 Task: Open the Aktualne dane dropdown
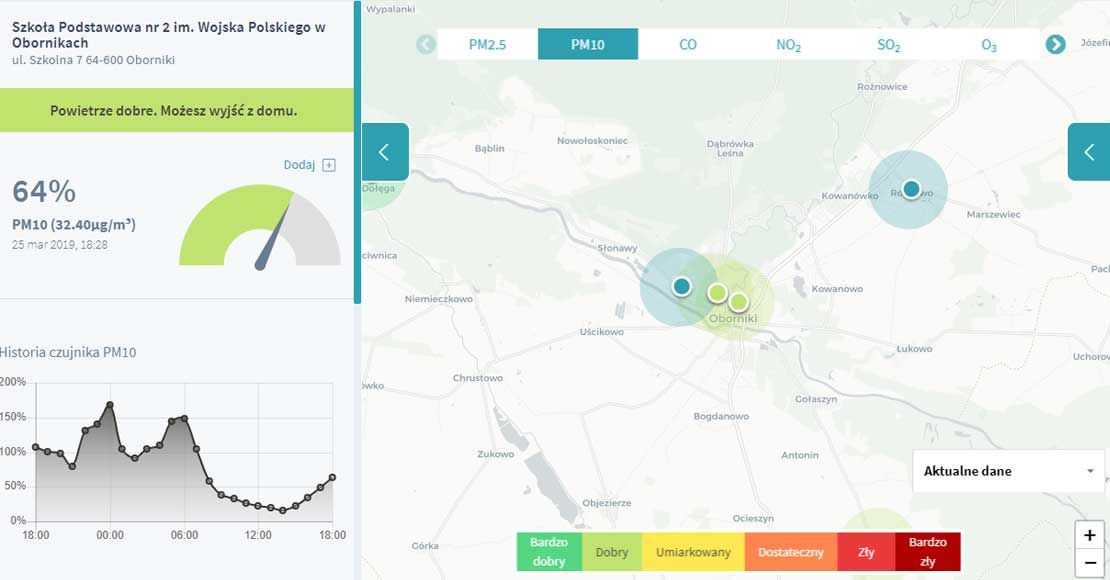click(x=1007, y=471)
